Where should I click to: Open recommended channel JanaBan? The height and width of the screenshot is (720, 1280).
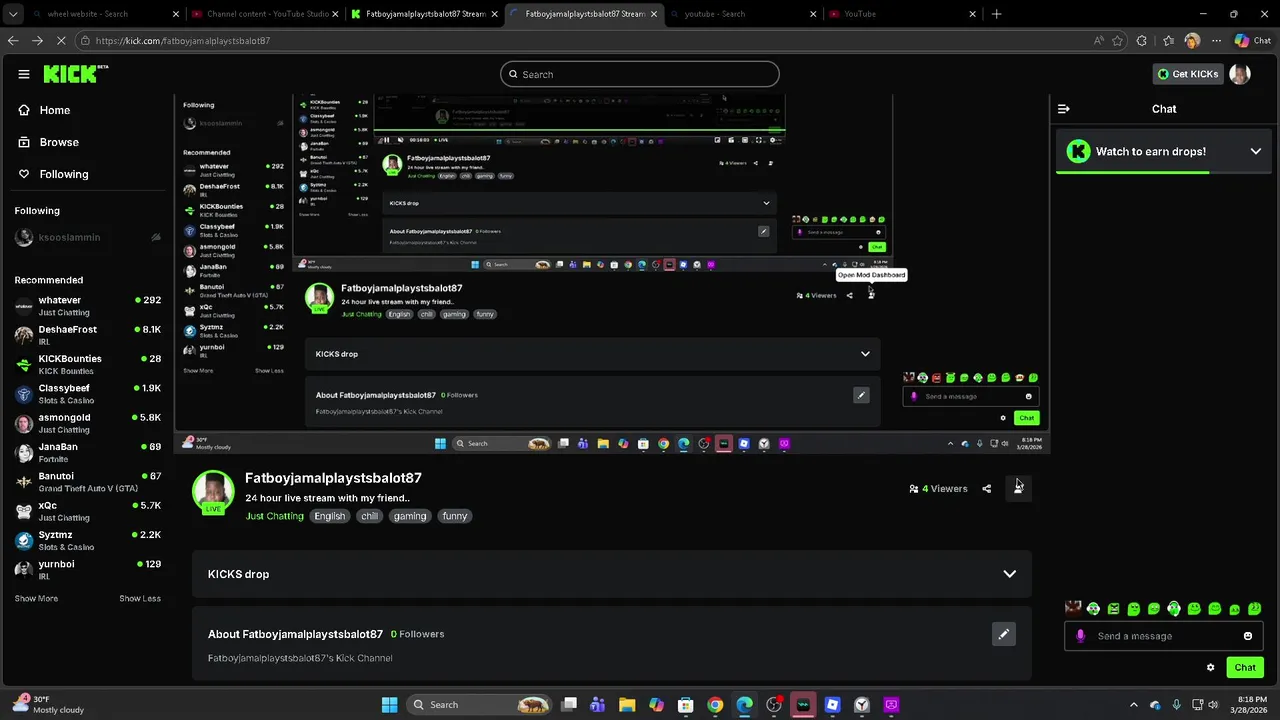tap(88, 452)
